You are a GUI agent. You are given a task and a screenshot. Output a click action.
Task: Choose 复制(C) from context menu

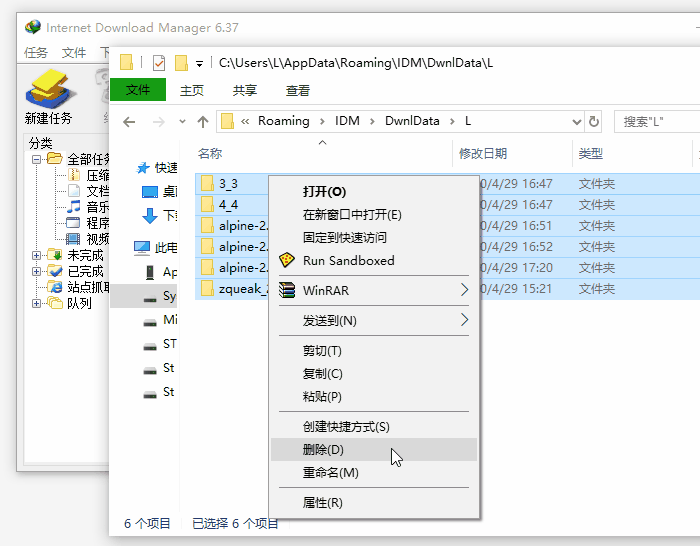[374, 374]
